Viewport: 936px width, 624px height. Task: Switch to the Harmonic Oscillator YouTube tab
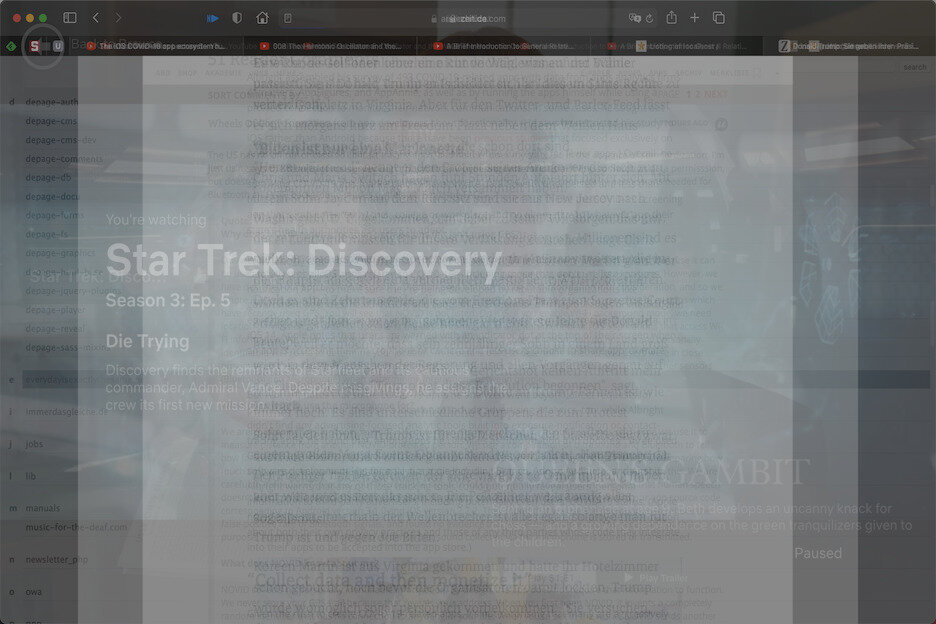pos(331,46)
